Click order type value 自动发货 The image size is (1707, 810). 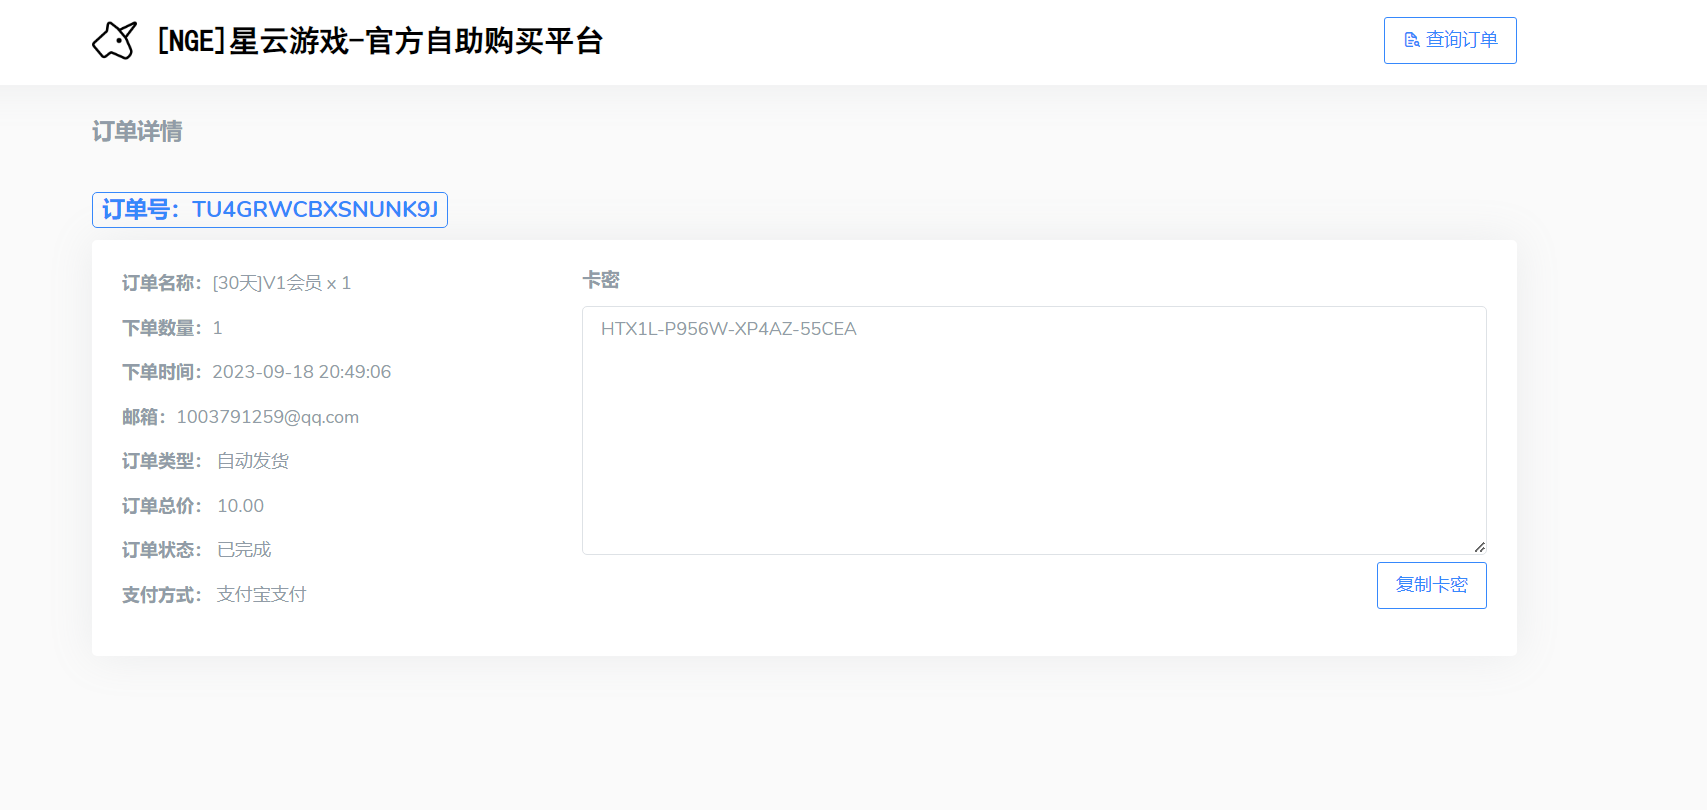point(253,461)
